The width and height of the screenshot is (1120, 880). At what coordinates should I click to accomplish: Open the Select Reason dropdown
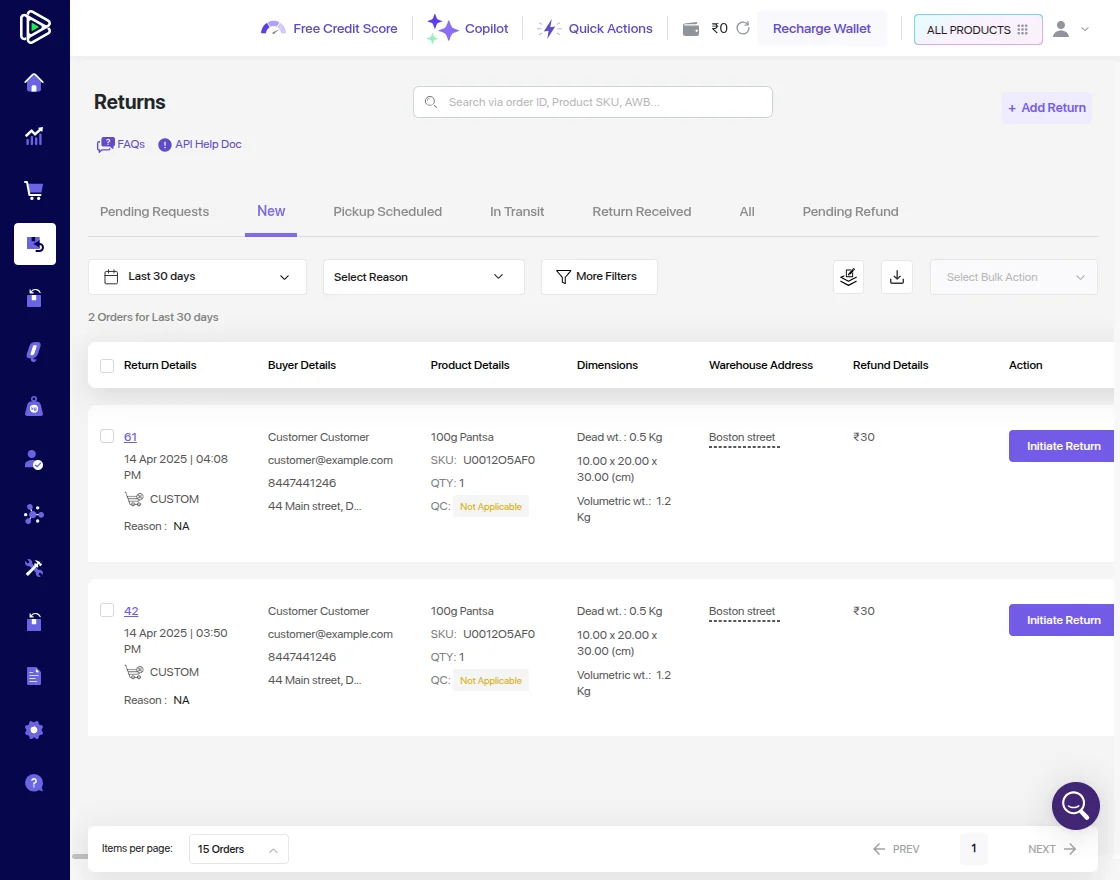click(423, 277)
